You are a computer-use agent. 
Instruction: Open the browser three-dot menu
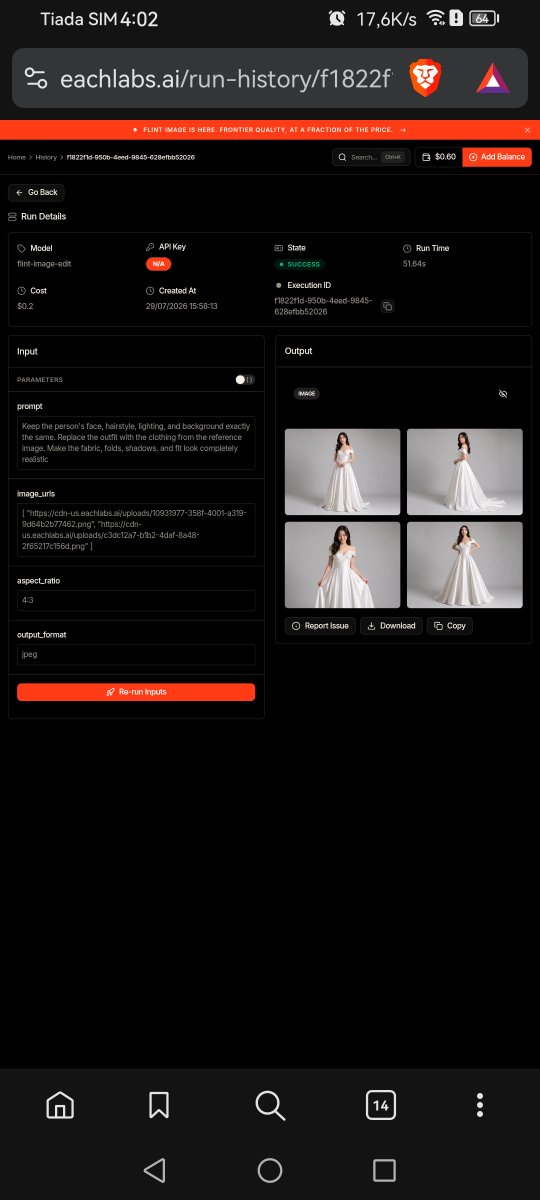481,1105
